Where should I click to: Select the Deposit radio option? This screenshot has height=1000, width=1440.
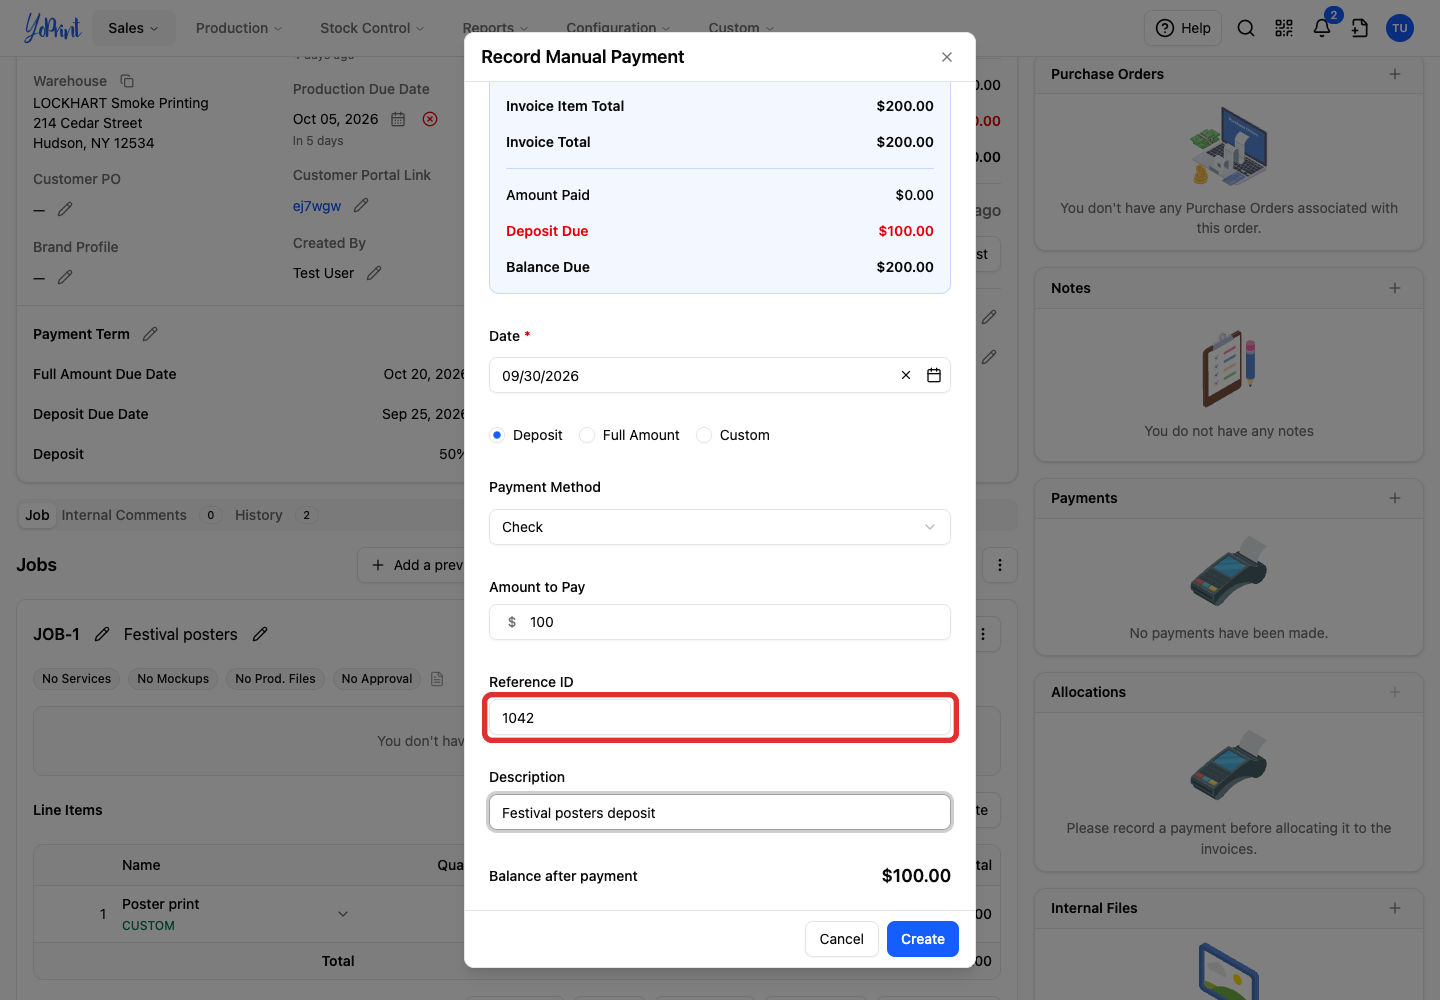click(x=497, y=435)
